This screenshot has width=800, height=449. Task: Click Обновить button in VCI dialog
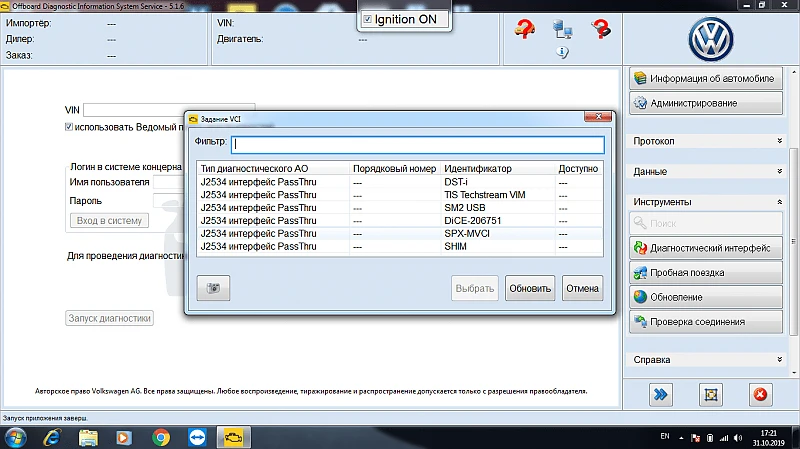(x=530, y=288)
